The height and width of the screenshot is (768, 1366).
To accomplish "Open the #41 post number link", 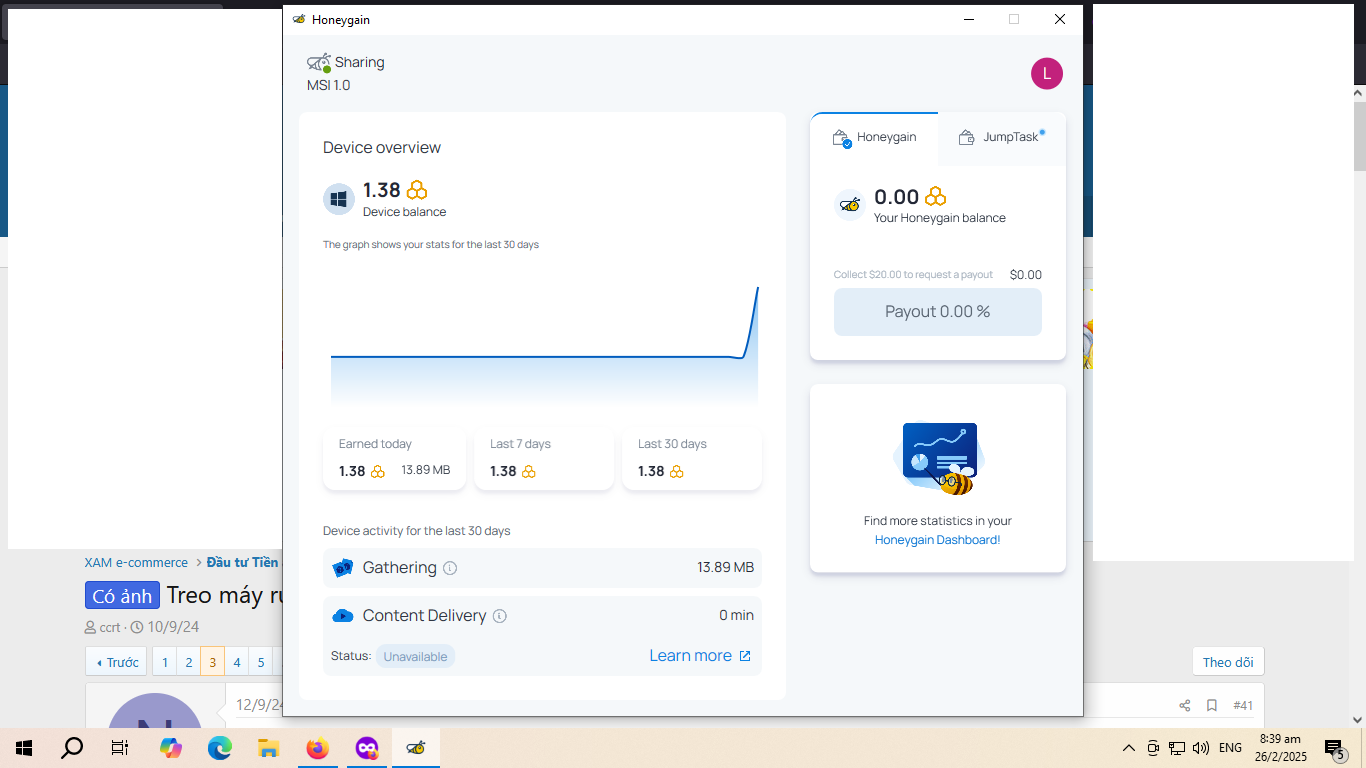I will pyautogui.click(x=1243, y=706).
